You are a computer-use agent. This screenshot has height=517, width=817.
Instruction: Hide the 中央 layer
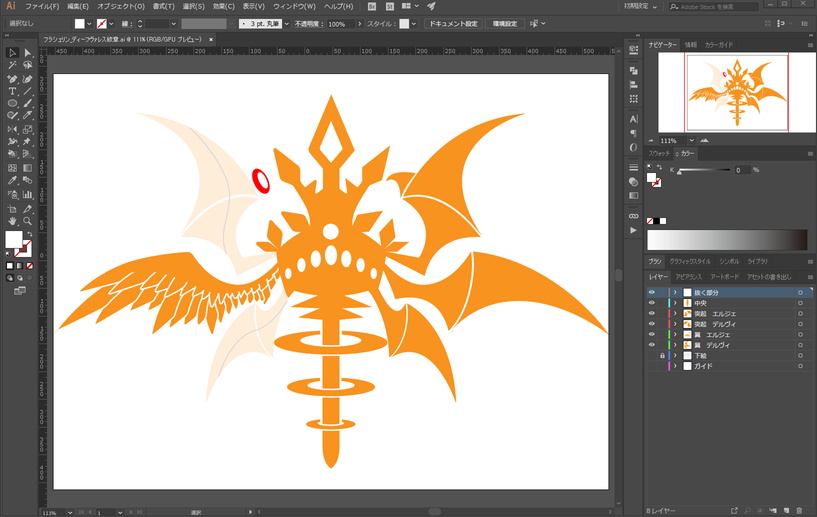point(651,303)
